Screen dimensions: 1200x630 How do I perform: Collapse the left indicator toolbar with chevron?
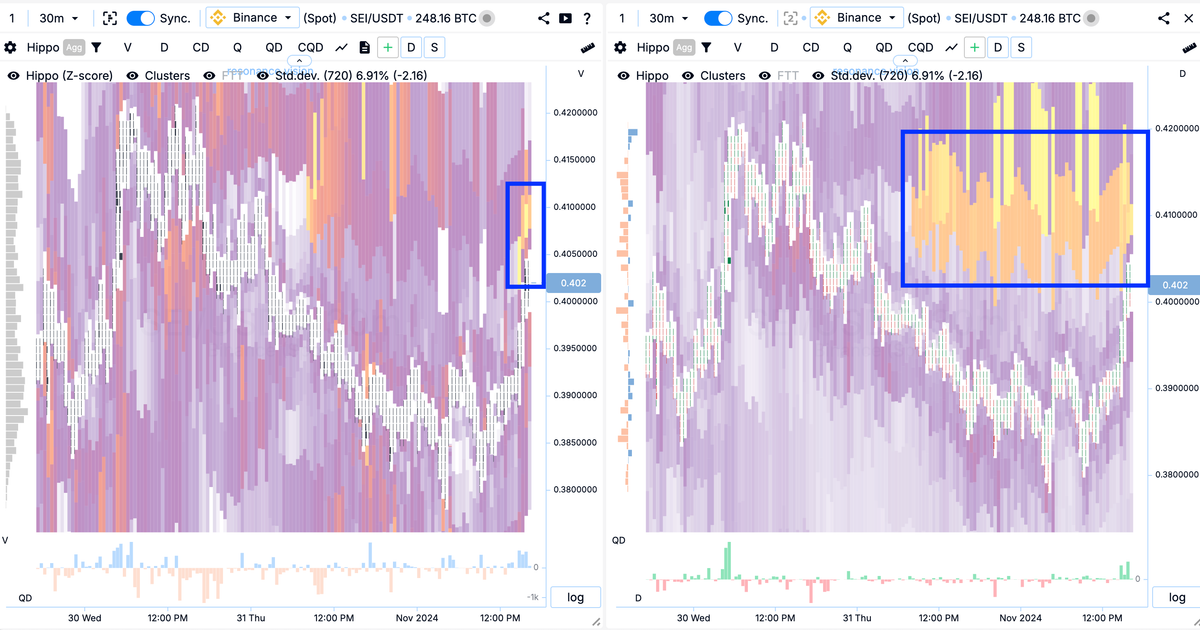pos(300,60)
